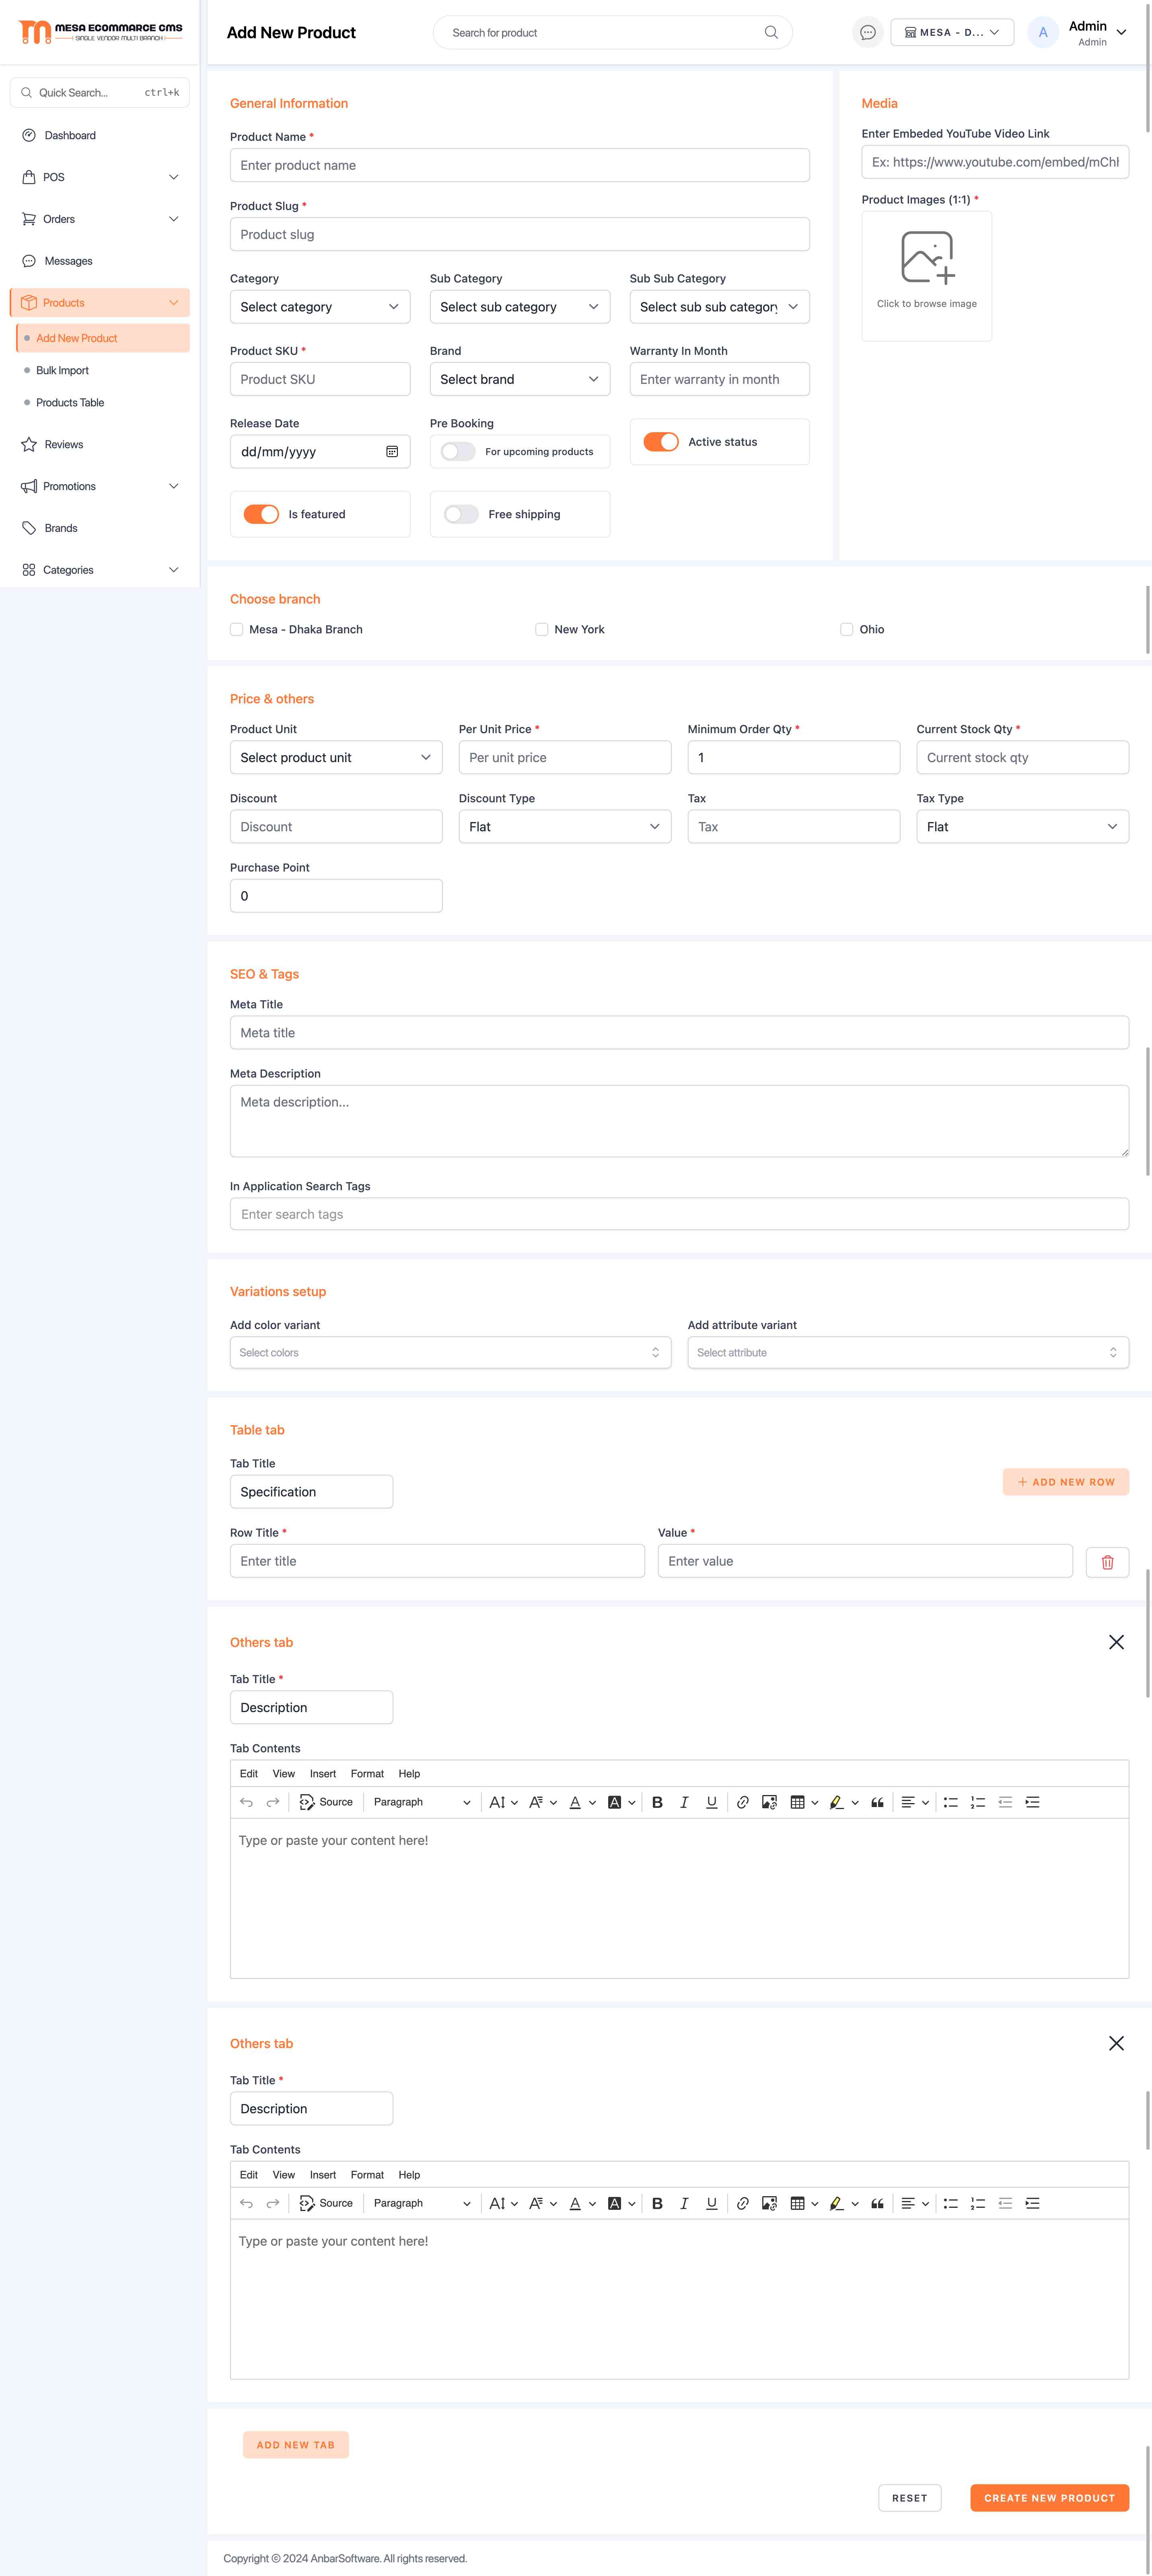Click Bold in first Others tab editor

[657, 1802]
